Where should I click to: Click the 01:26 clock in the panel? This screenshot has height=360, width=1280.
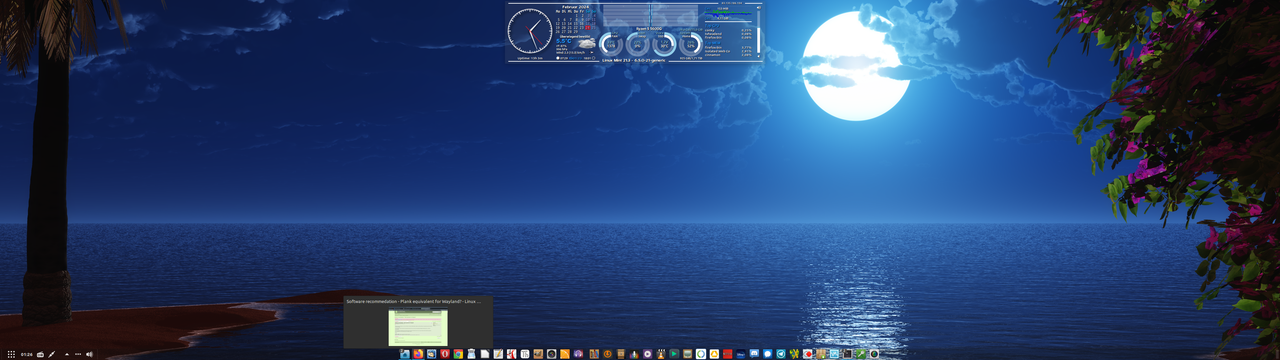pos(27,354)
